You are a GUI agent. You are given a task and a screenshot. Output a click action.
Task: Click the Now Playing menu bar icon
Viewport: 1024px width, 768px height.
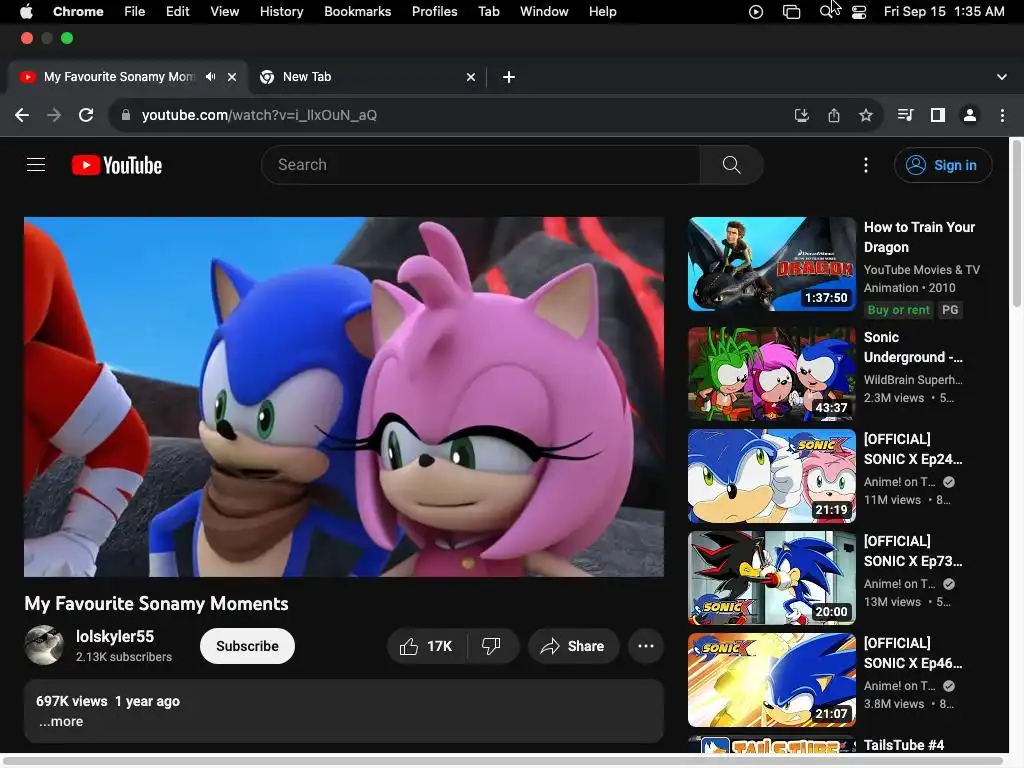pos(756,12)
